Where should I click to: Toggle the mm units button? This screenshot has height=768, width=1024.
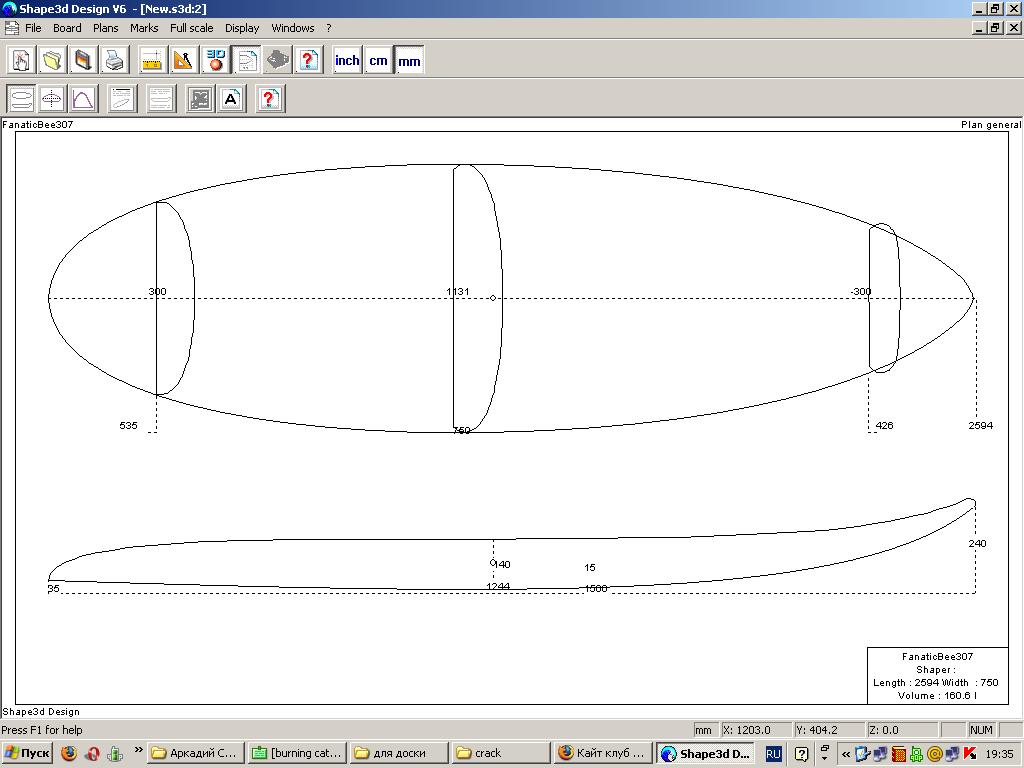(409, 61)
